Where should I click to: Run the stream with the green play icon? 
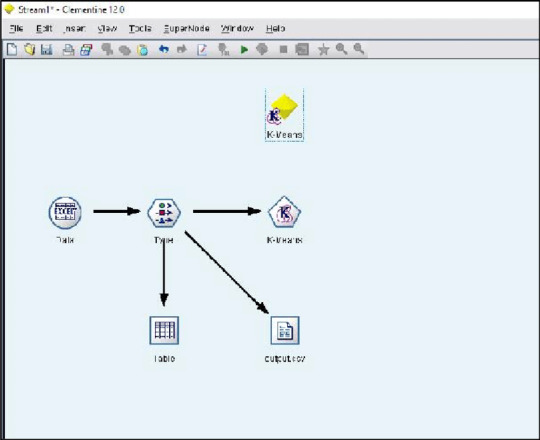[x=244, y=50]
